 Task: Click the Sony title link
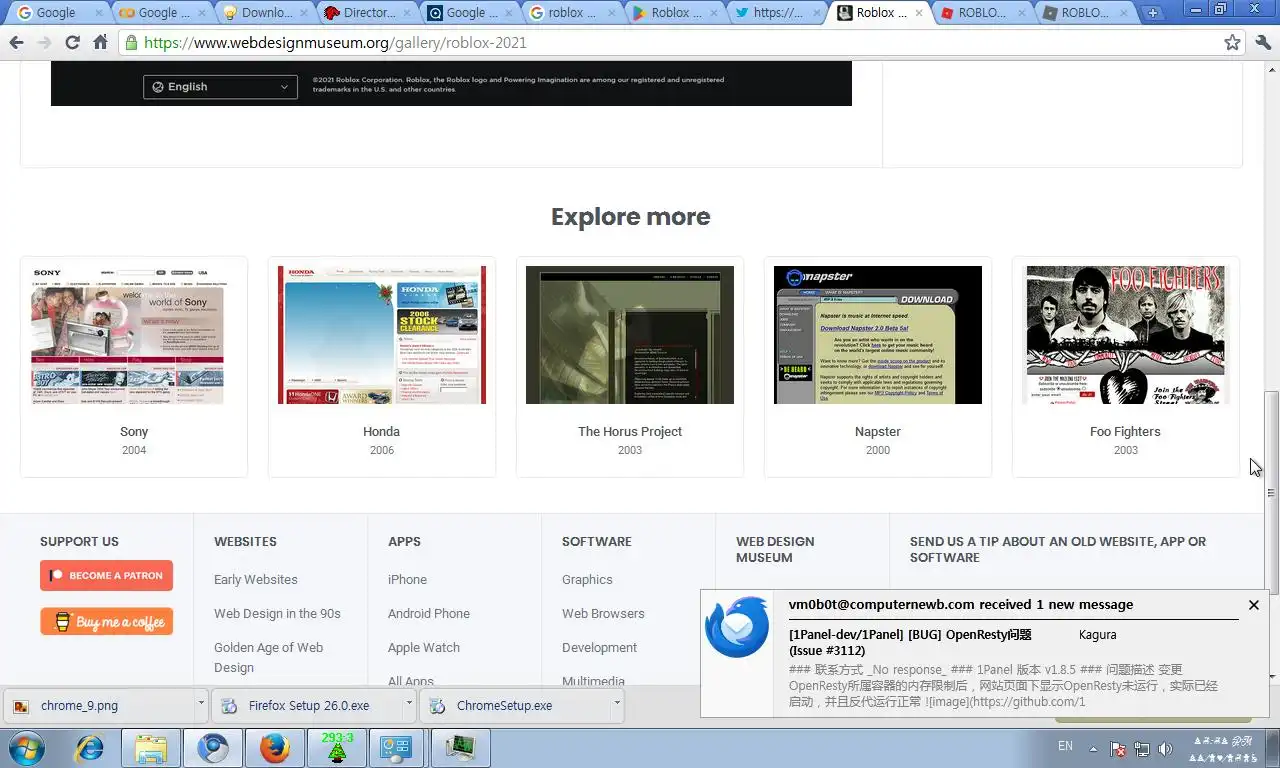tap(134, 432)
